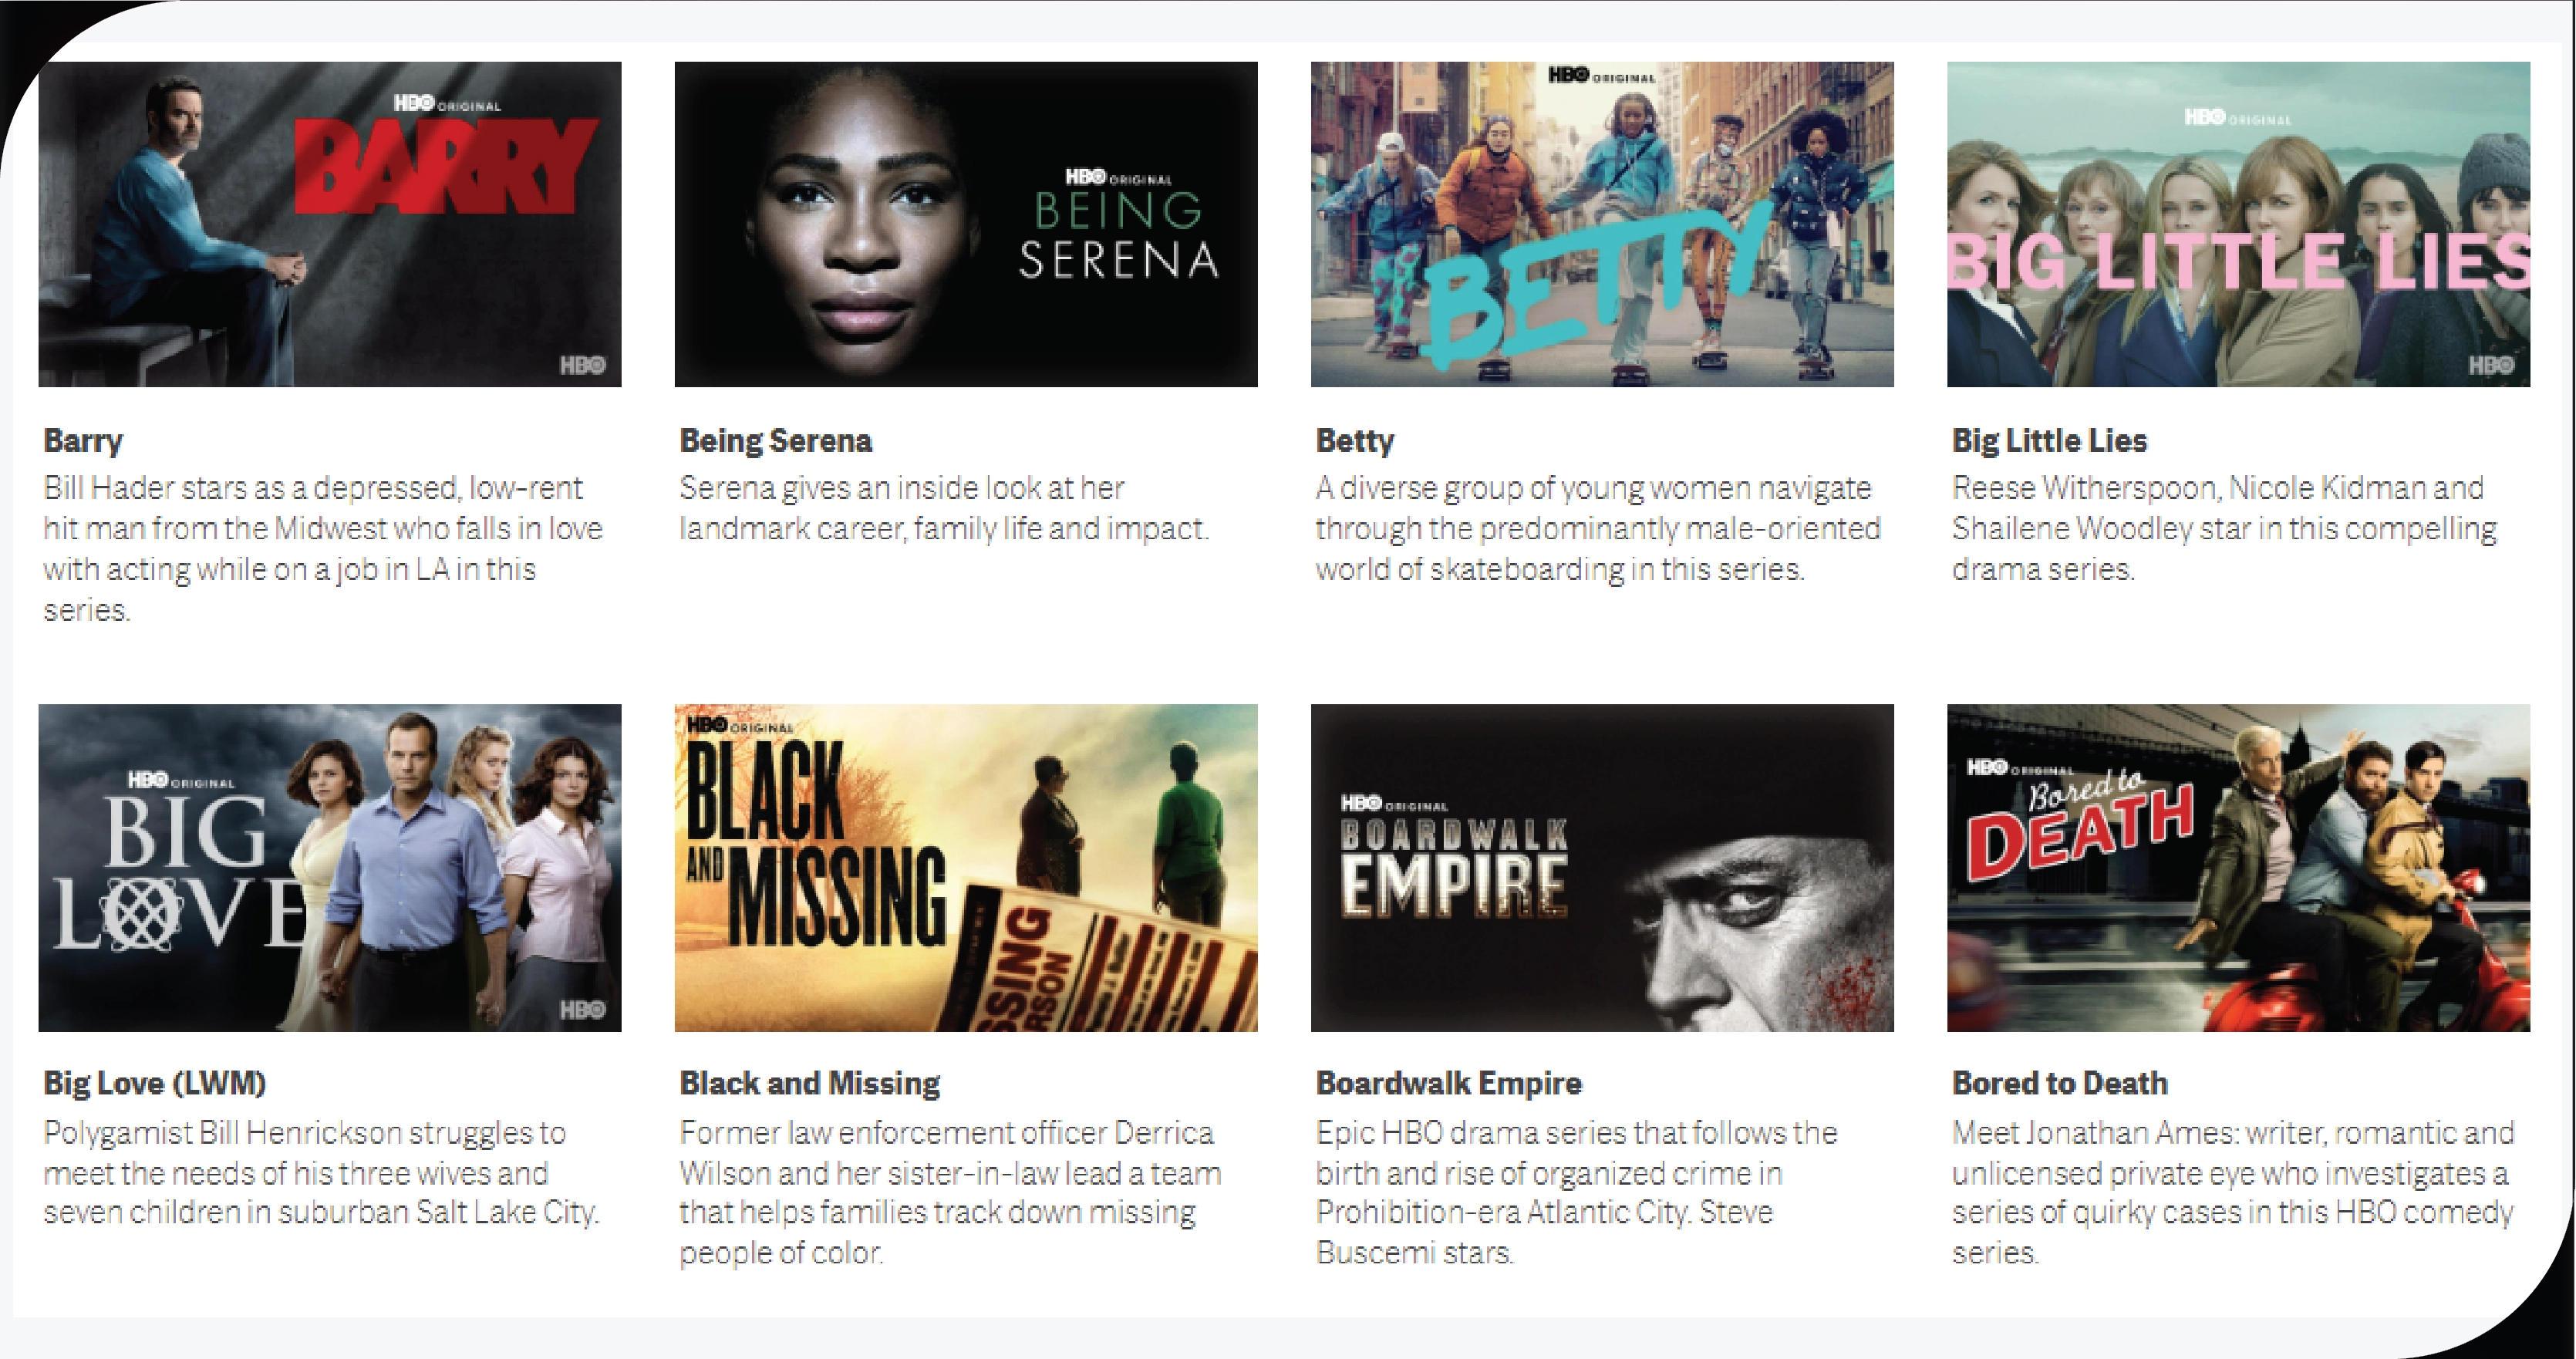Select the Betty skateboarding thumbnail
2576x1359 pixels.
tap(1602, 224)
